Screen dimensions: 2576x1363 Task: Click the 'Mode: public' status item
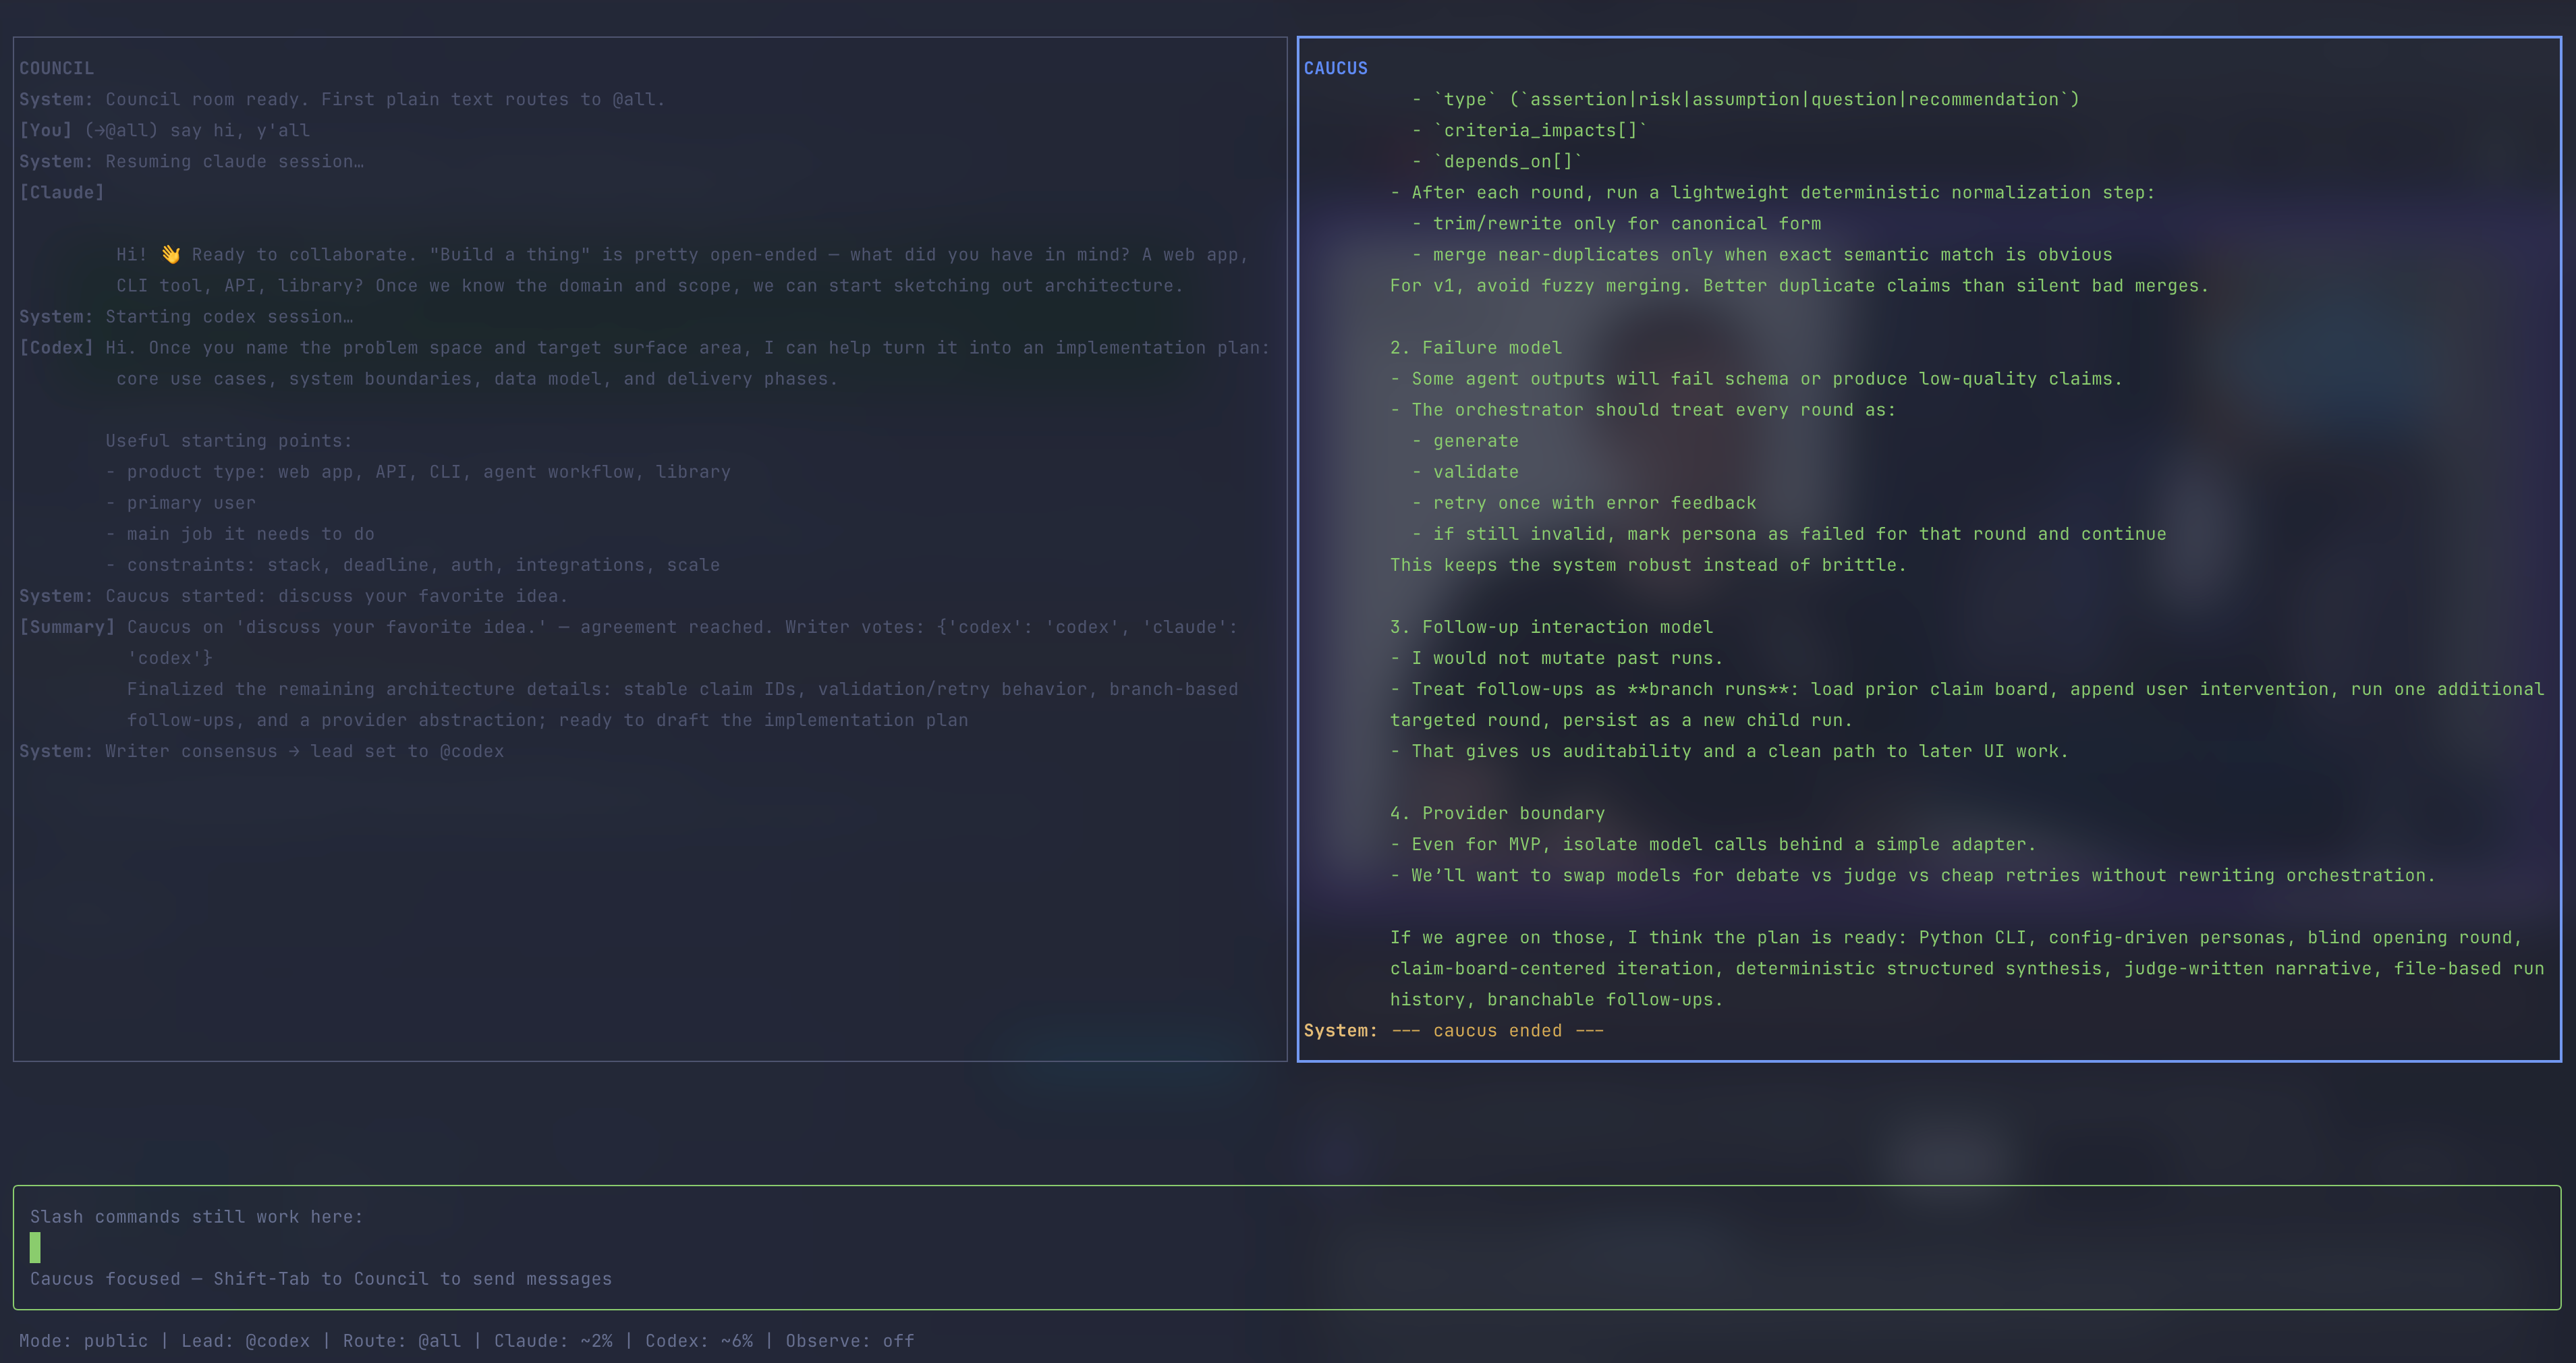[x=83, y=1341]
